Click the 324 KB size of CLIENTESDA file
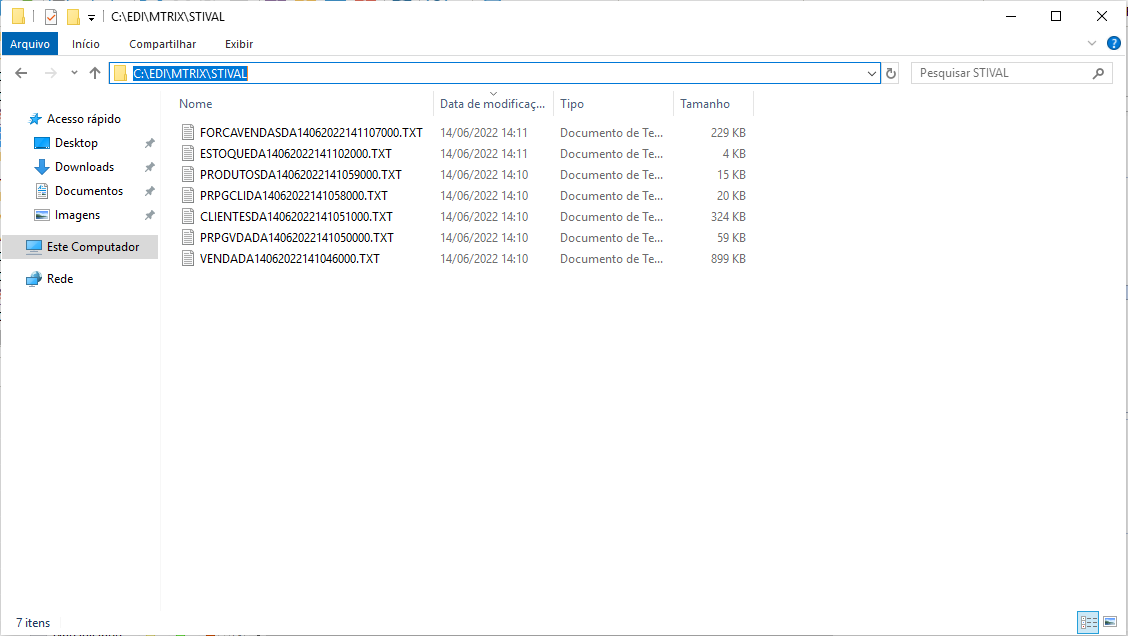The width and height of the screenshot is (1128, 636). coord(728,217)
